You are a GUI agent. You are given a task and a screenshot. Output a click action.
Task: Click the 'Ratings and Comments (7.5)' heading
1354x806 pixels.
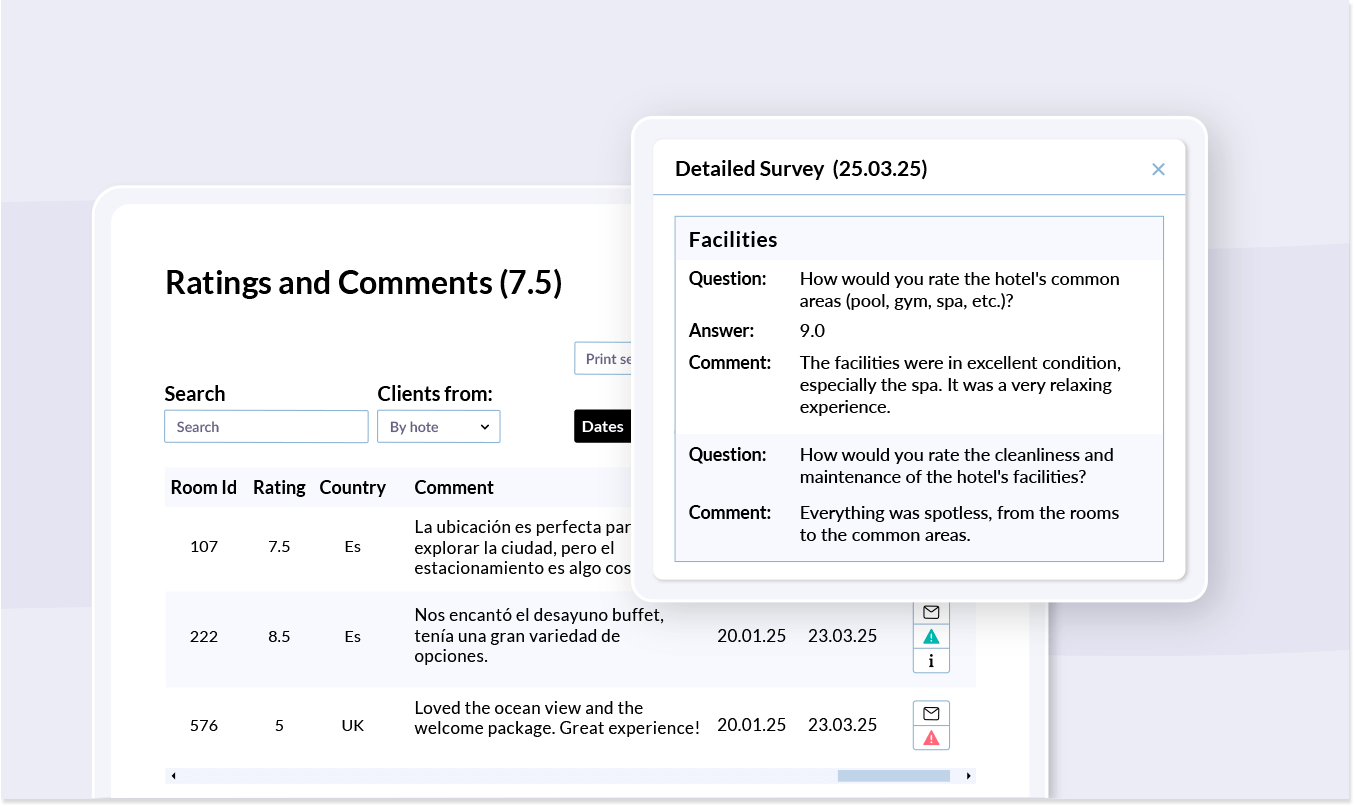click(x=364, y=283)
